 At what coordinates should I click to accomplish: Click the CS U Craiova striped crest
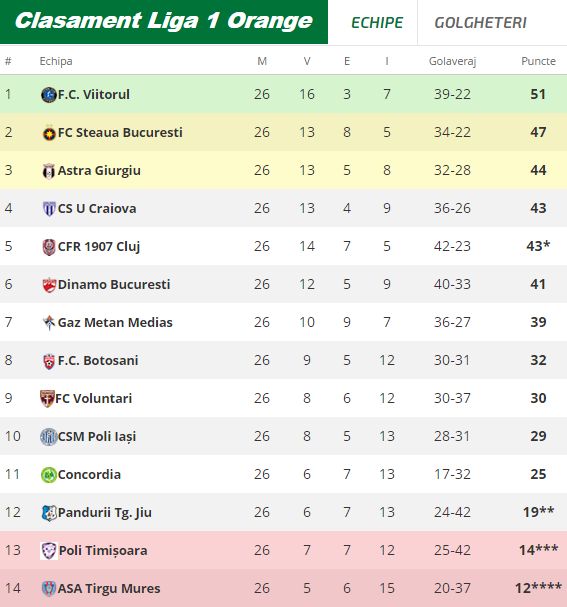[49, 209]
